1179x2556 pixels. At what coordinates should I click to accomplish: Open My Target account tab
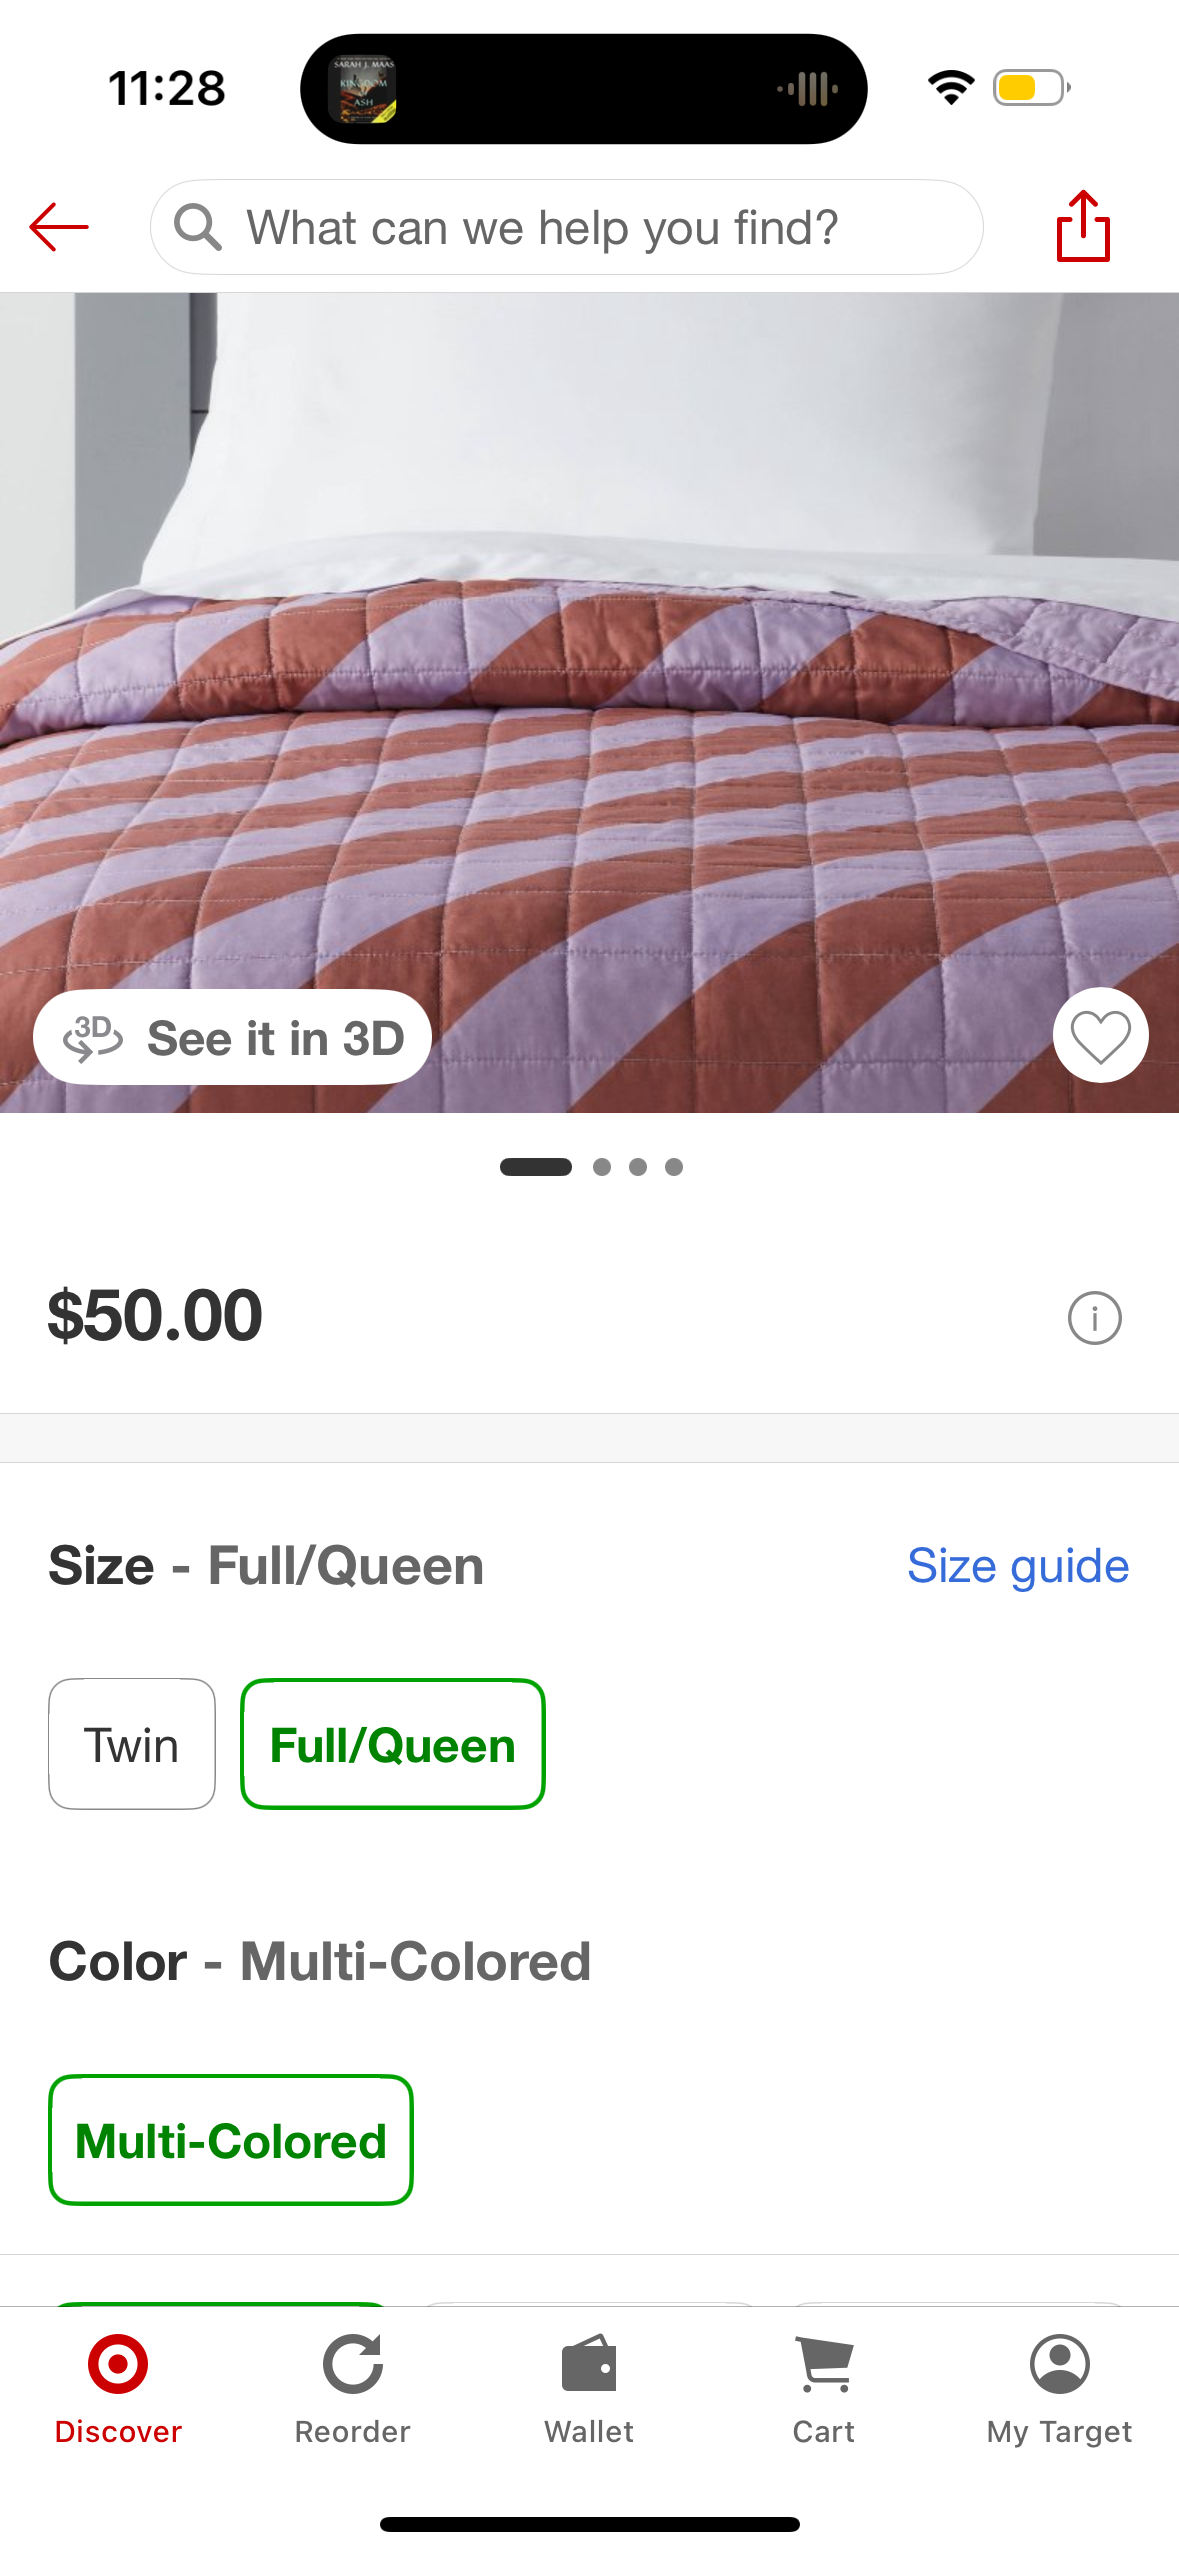coord(1059,2388)
